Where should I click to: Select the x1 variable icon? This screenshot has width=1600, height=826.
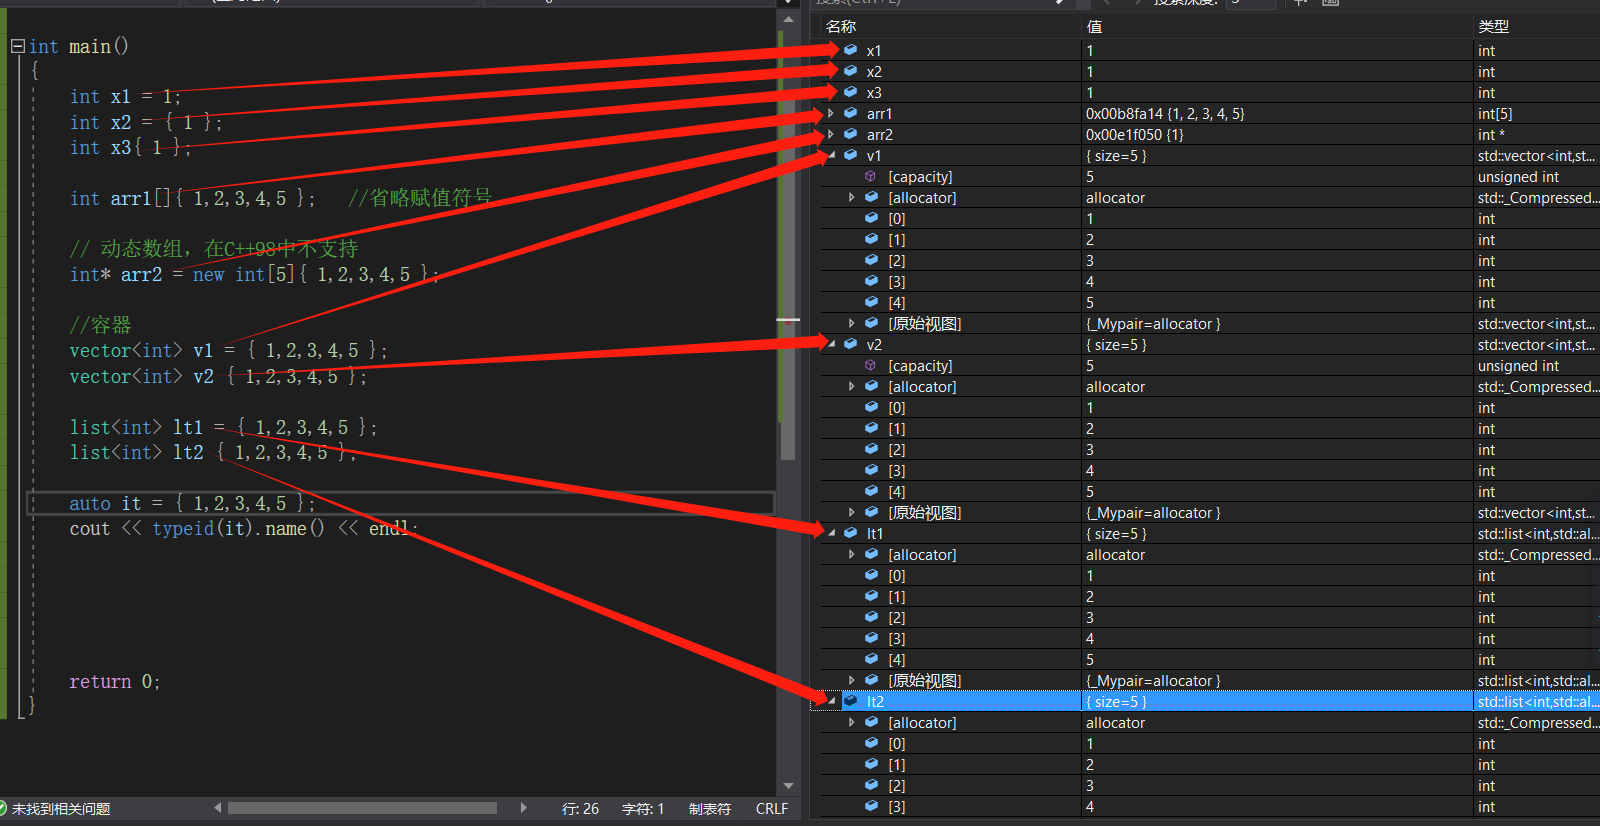[x=851, y=50]
